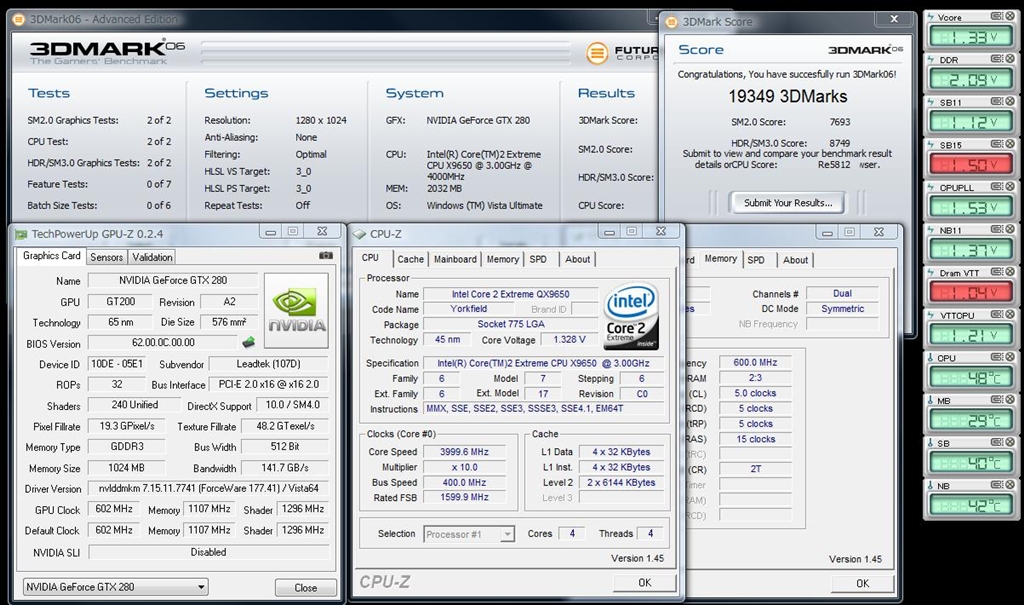Click the Close button in GPU-Z
The height and width of the screenshot is (605, 1024).
pyautogui.click(x=306, y=588)
